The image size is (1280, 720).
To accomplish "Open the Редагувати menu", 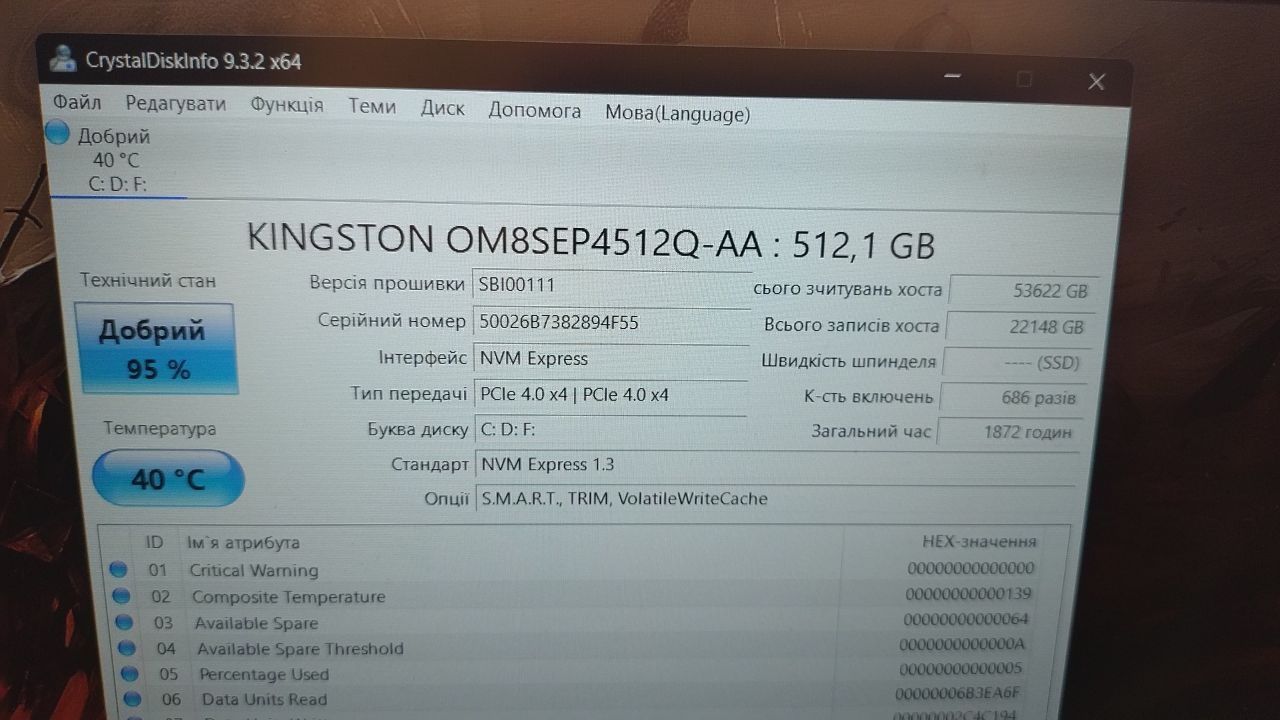I will point(175,104).
